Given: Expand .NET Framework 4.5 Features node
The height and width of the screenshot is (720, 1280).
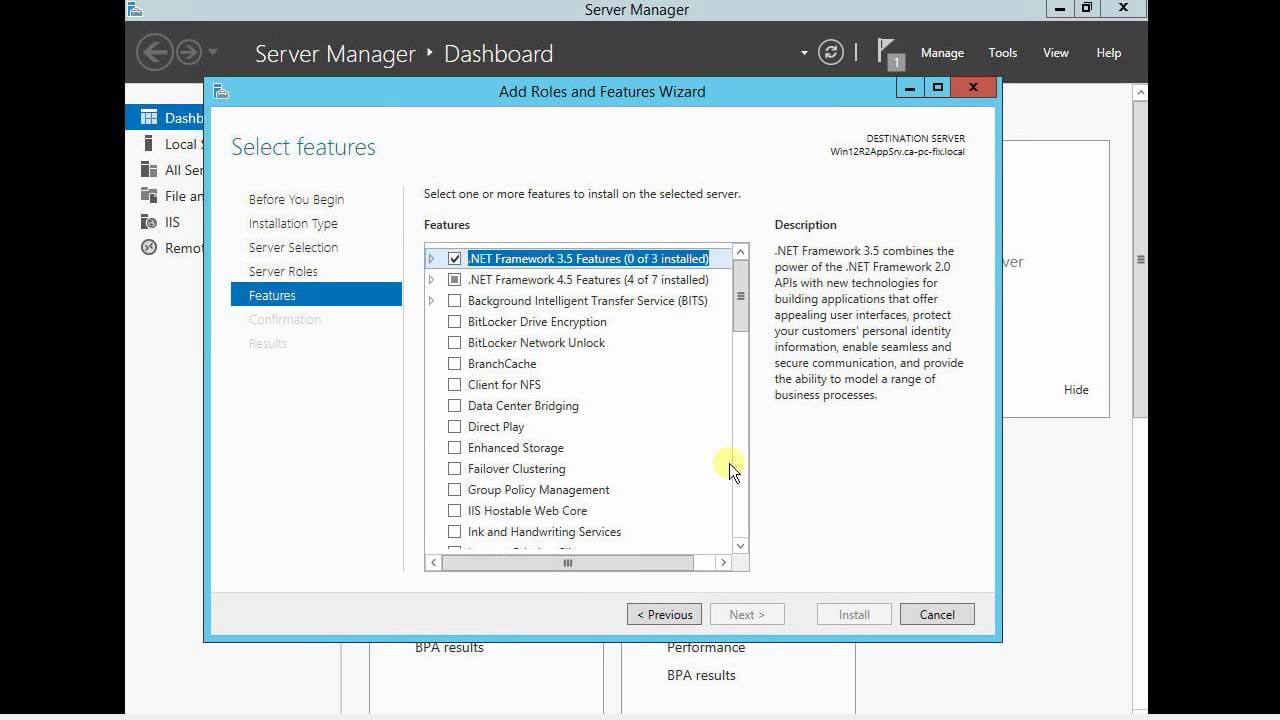Looking at the screenshot, I should (x=432, y=279).
